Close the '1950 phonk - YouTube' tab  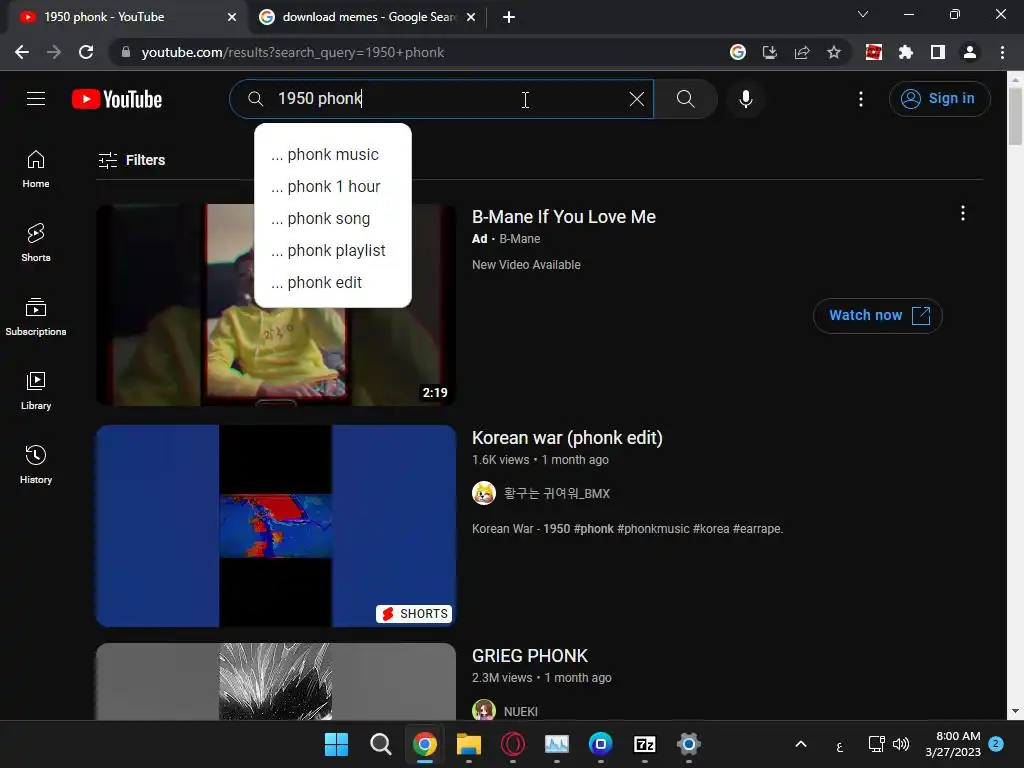[232, 17]
